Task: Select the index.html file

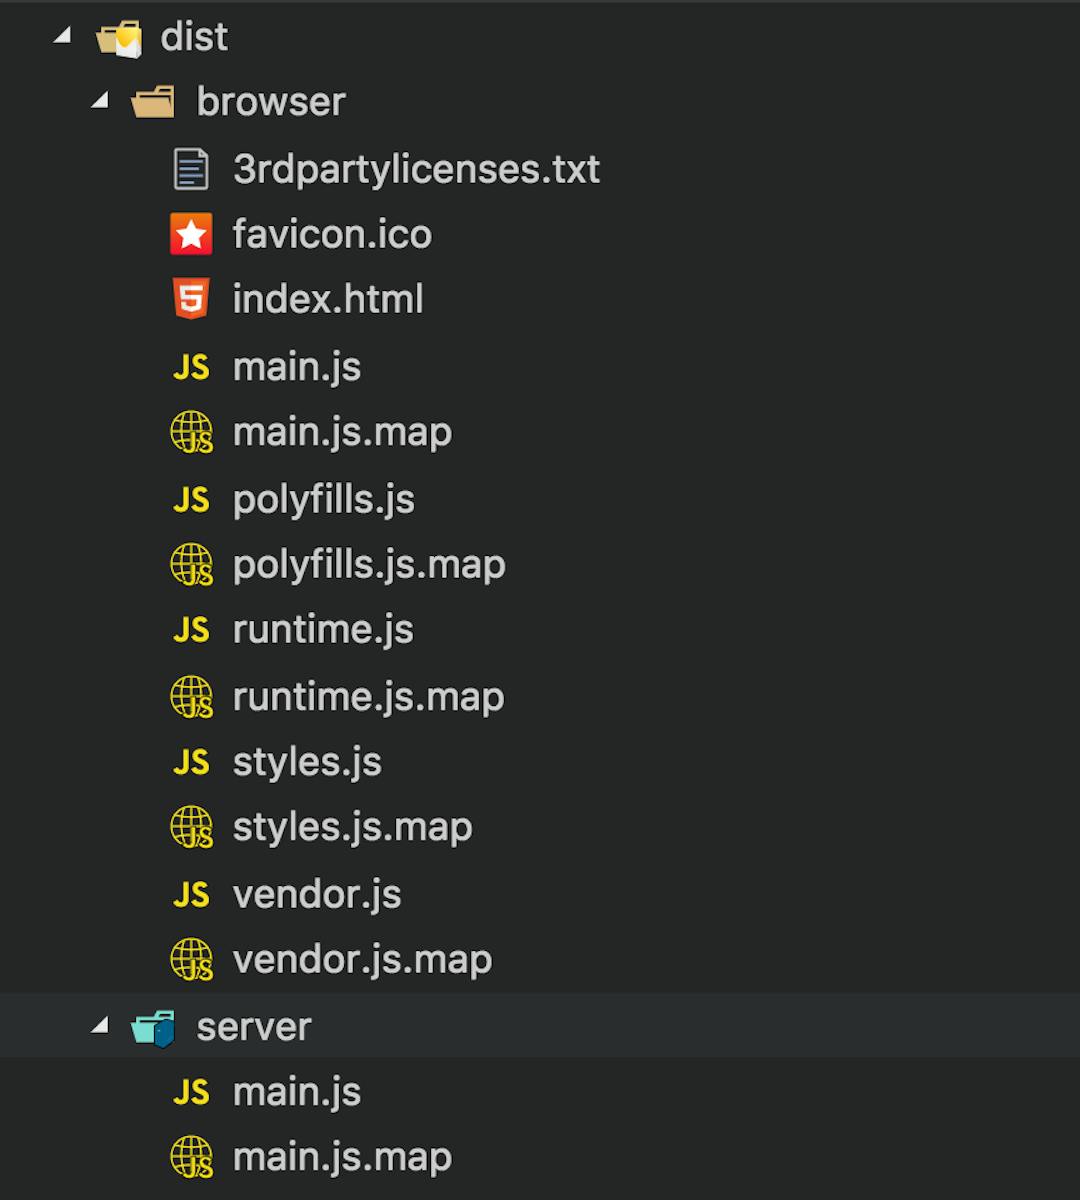Action: 327,298
